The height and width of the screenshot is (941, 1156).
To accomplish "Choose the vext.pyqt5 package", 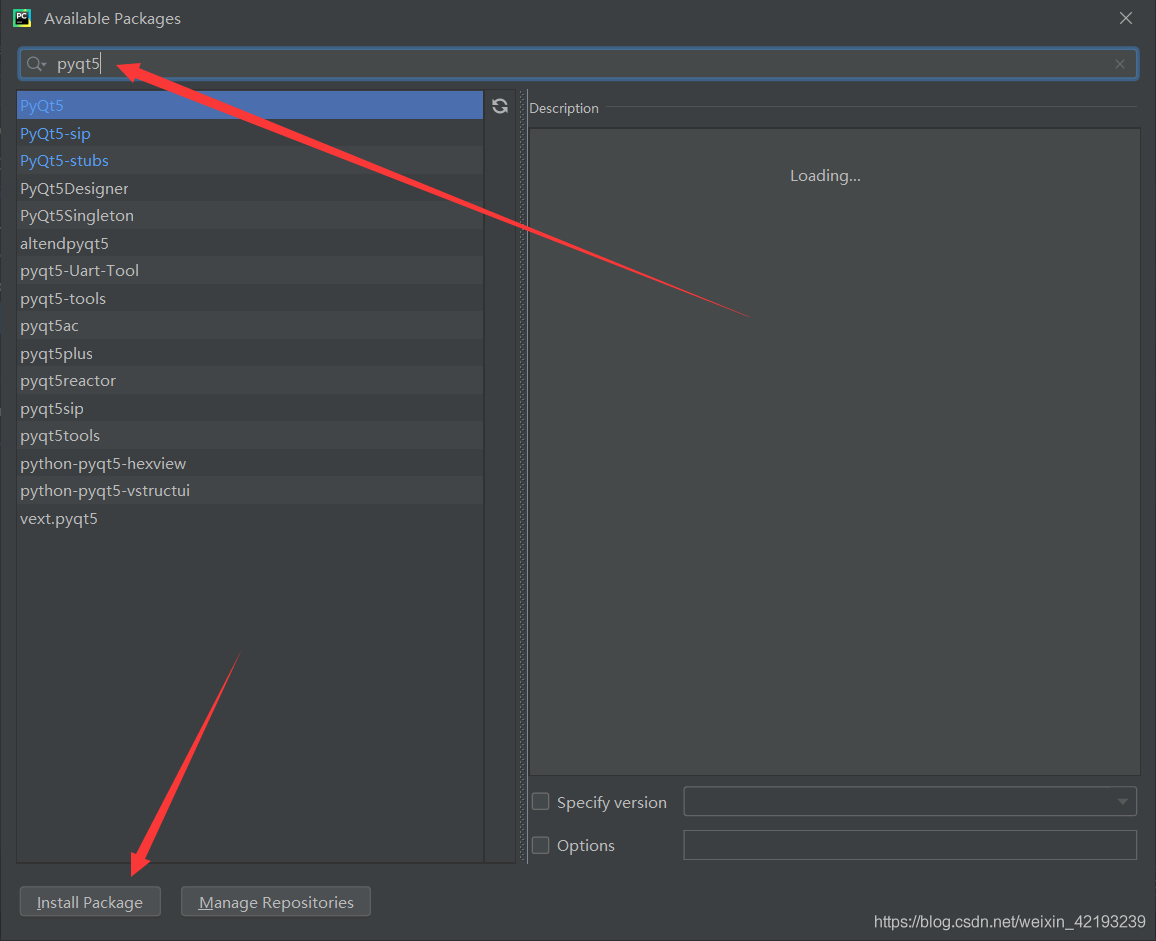I will (x=250, y=518).
